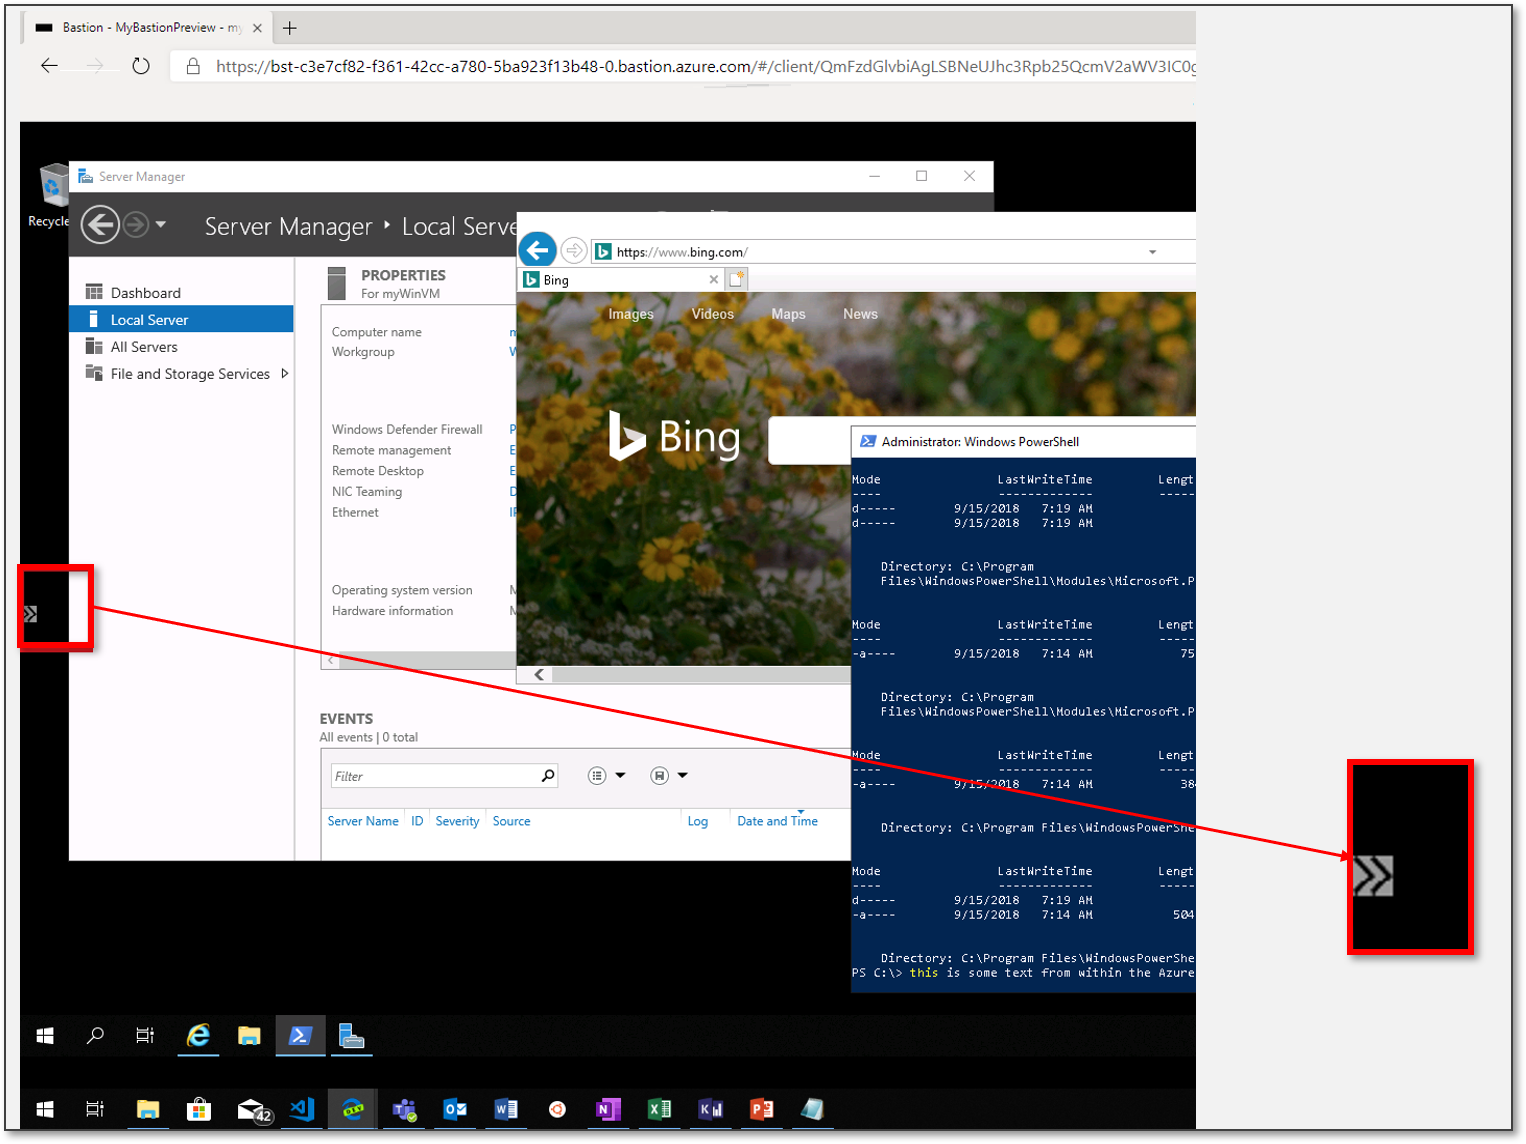
Task: Sort events by ID column
Action: (417, 821)
